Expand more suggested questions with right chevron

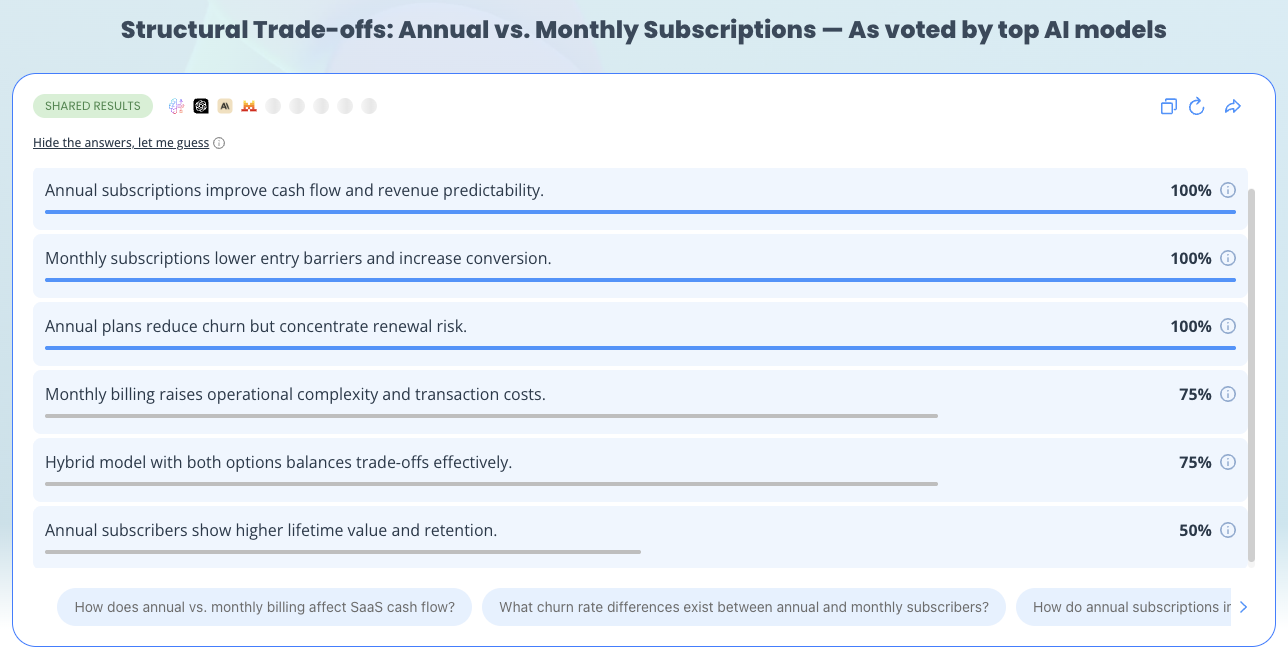[x=1243, y=607]
